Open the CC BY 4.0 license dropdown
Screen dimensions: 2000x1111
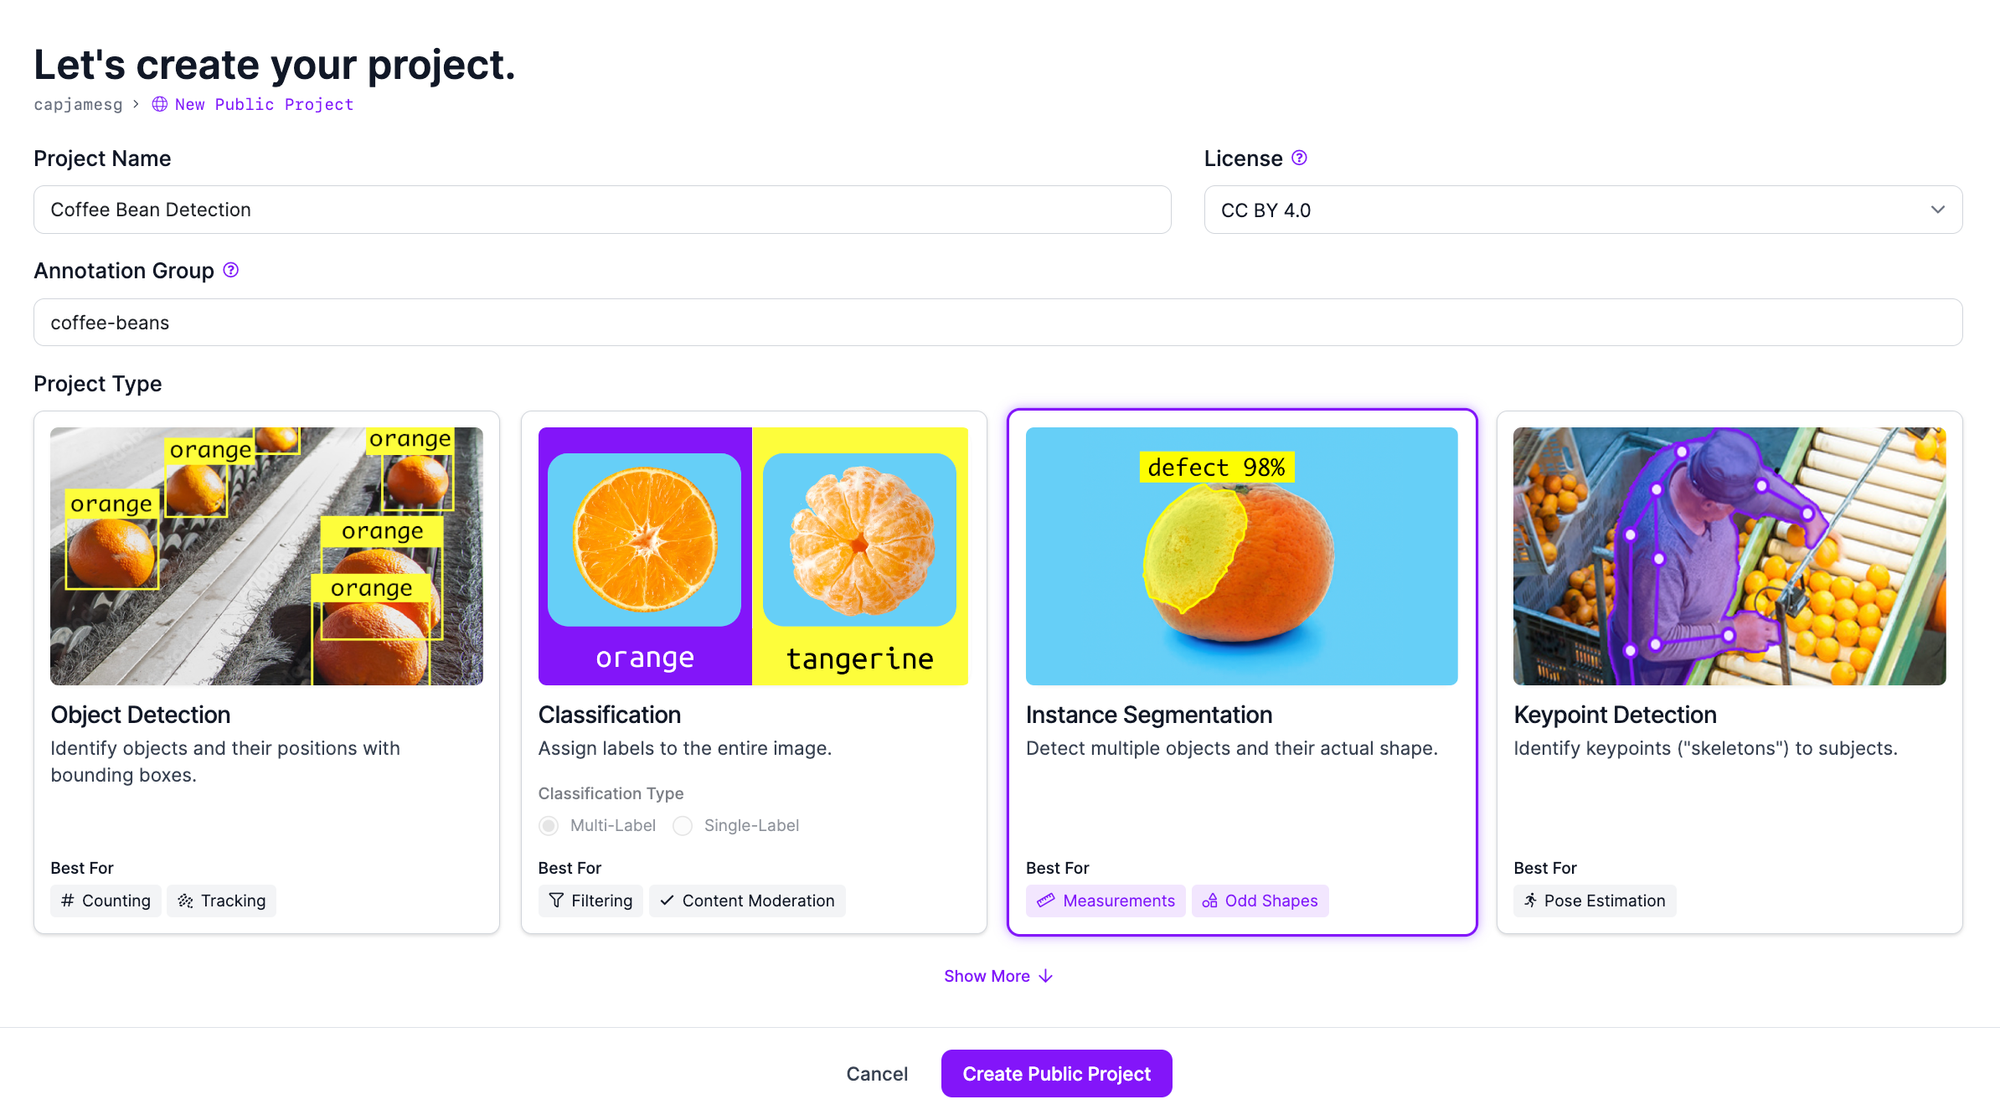click(1583, 210)
